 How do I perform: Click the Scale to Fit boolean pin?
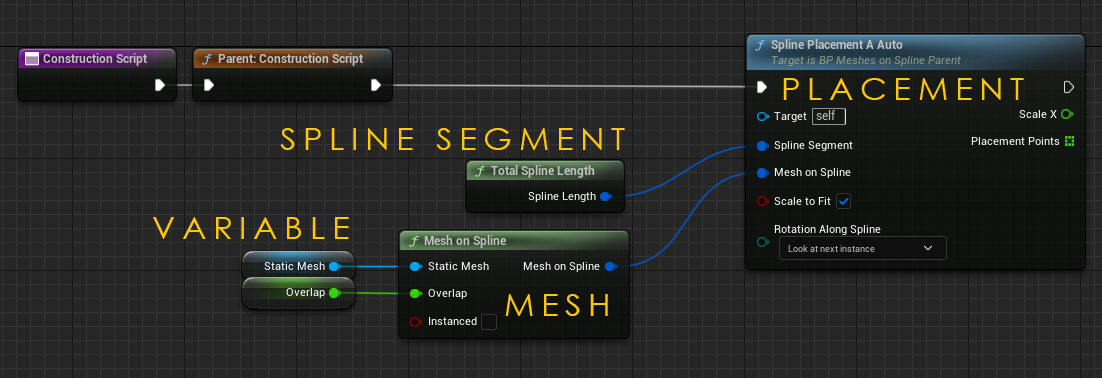[763, 202]
